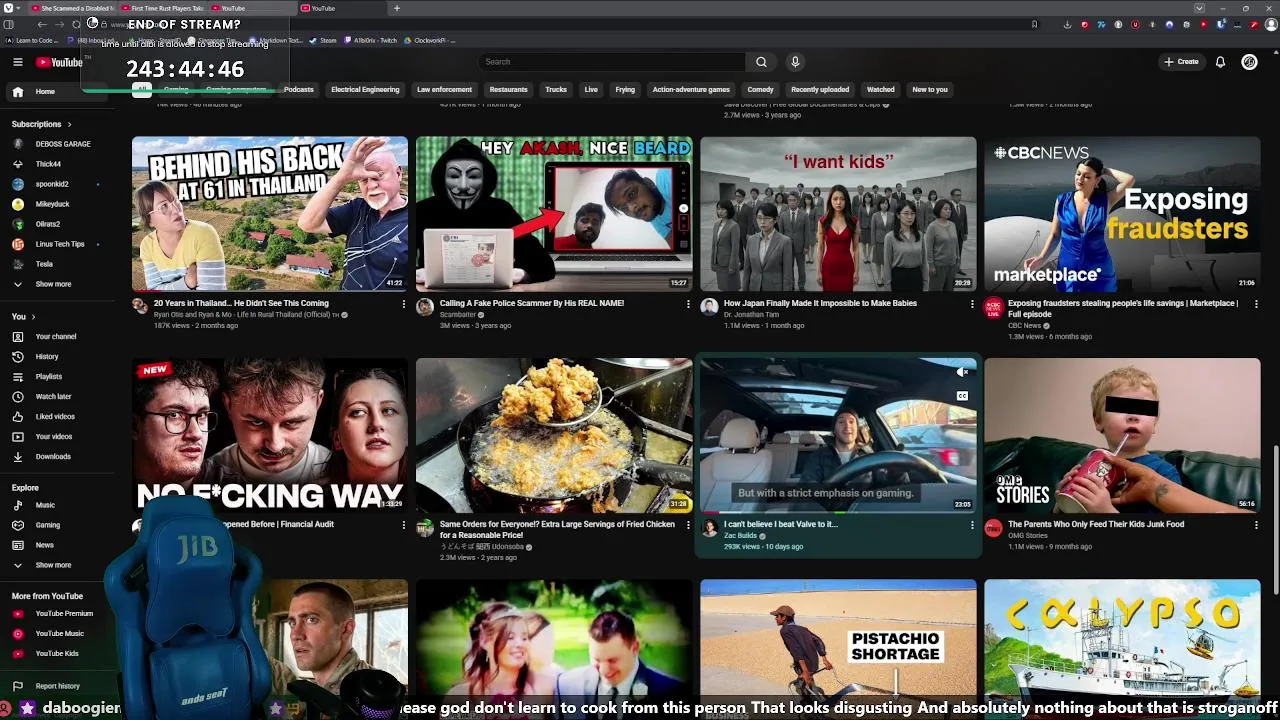1280x720 pixels.
Task: Open the You section chevron
Action: tap(33, 316)
